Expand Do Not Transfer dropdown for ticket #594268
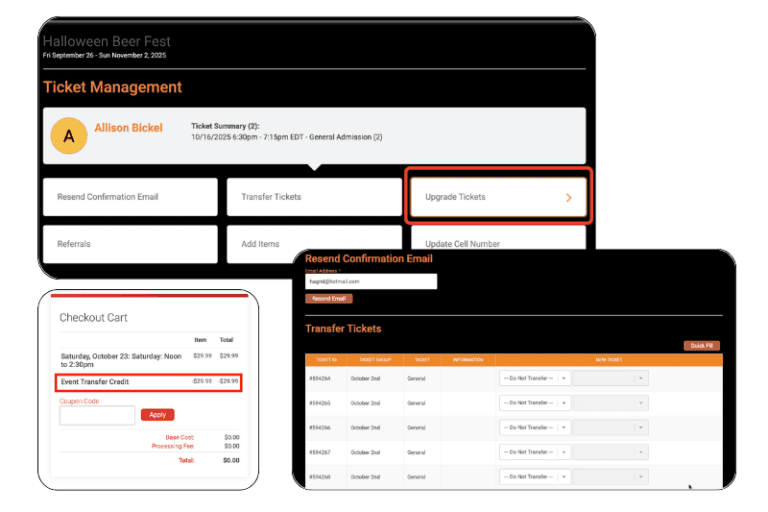Viewport: 768px width, 512px height. [534, 476]
